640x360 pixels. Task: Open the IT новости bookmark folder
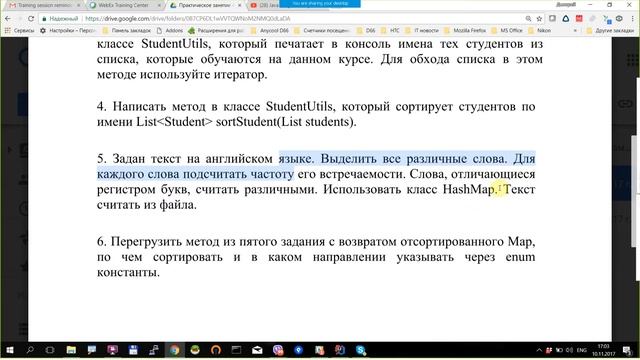[x=422, y=31]
